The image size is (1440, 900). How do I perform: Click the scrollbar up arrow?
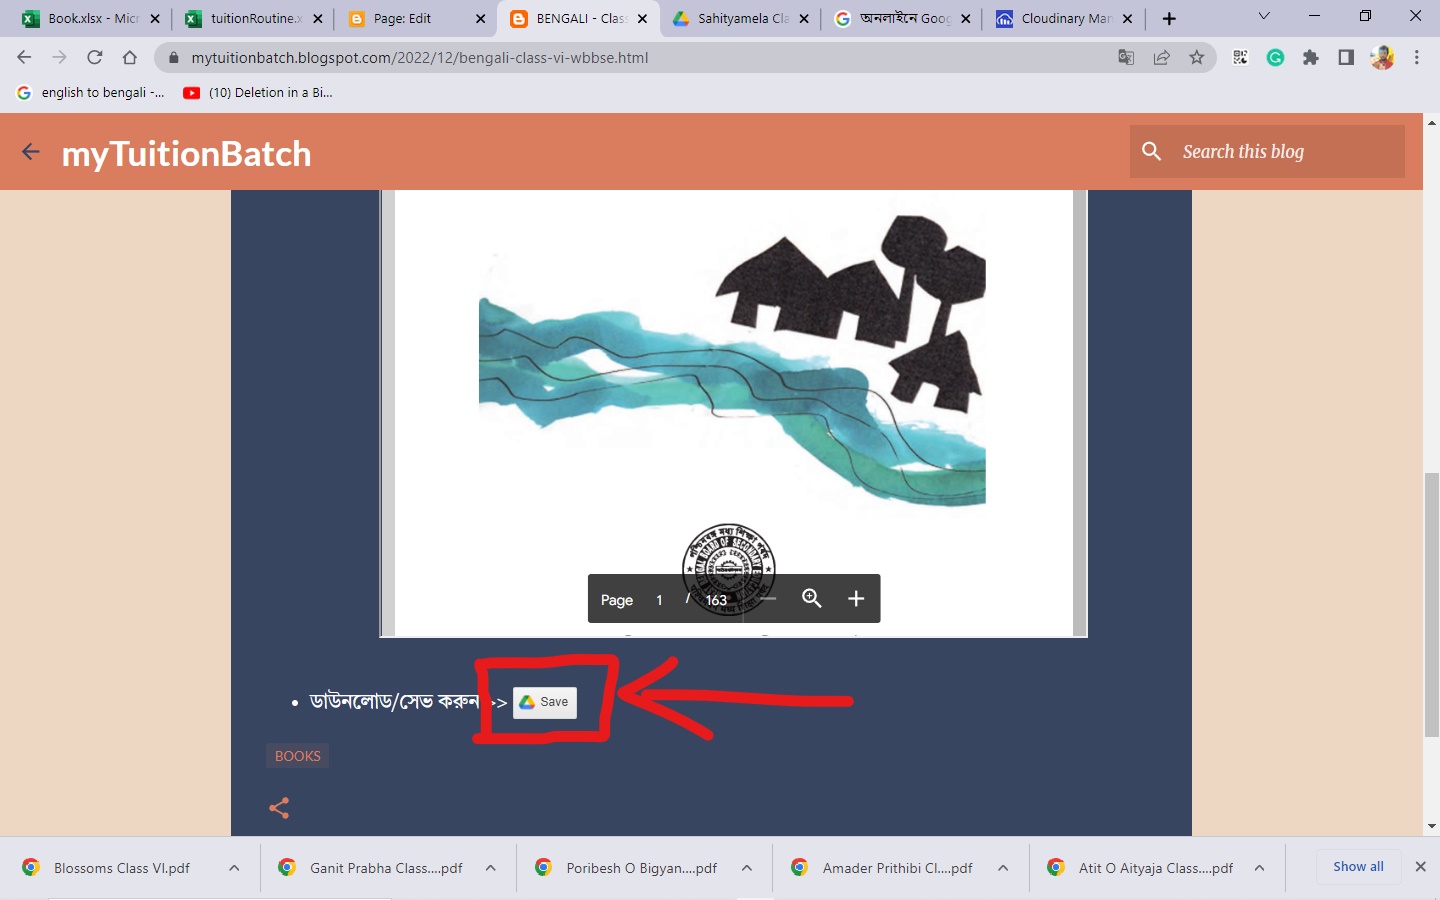click(1432, 123)
